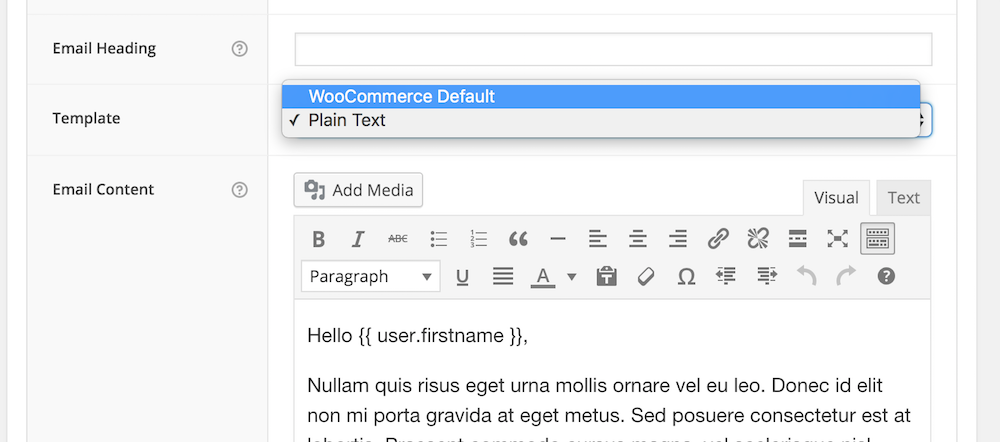This screenshot has height=442, width=1000.
Task: Insert or edit link
Action: pos(718,239)
